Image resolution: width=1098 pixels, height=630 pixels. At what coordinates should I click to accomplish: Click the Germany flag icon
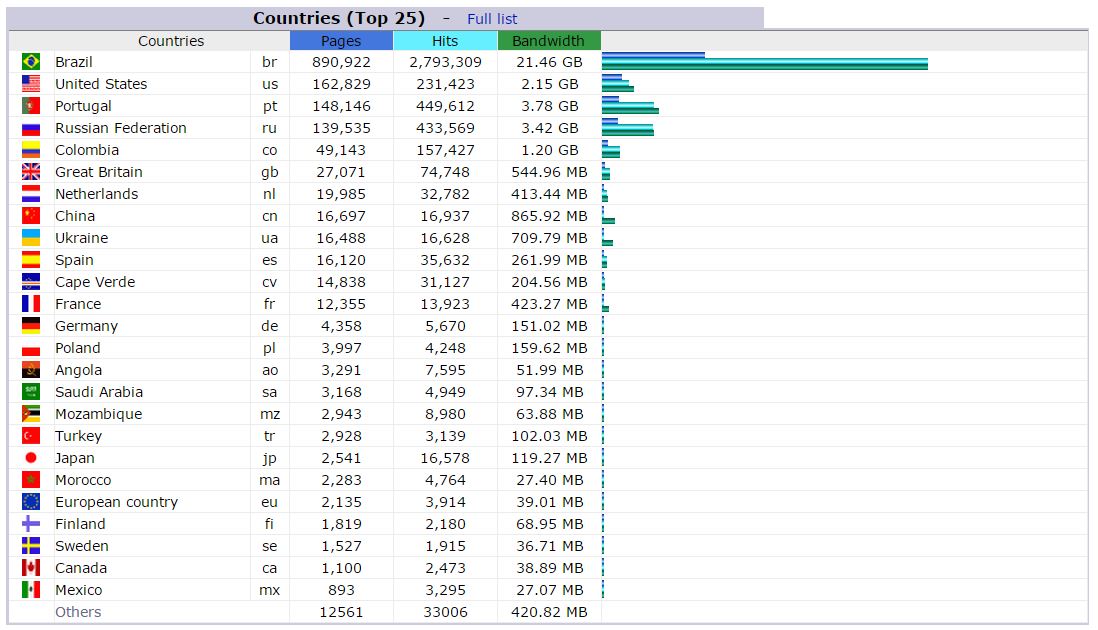tap(31, 326)
